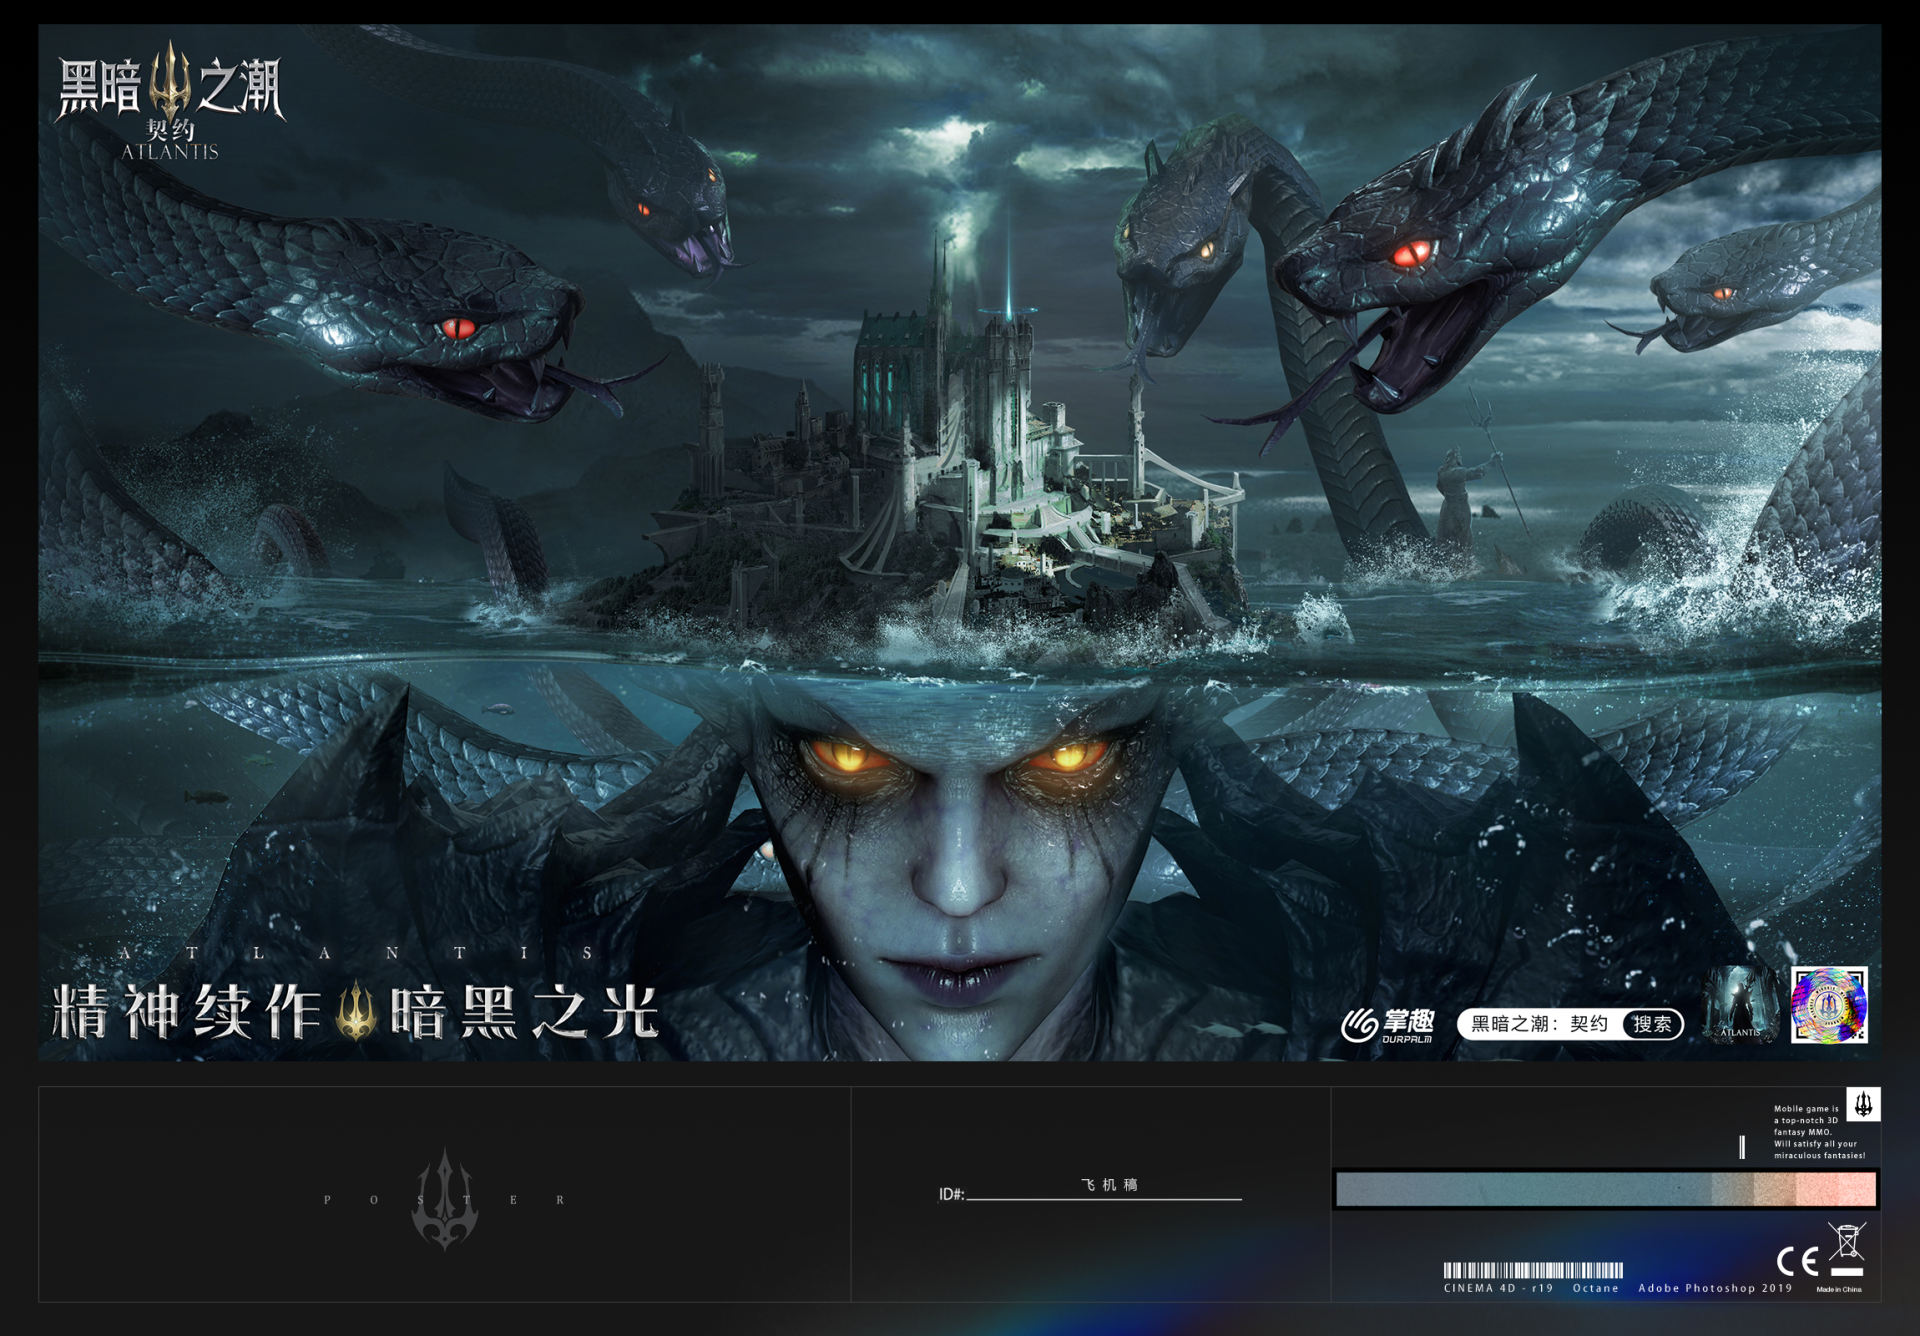This screenshot has width=1920, height=1336.
Task: Click the Octane label
Action: click(x=1595, y=1288)
